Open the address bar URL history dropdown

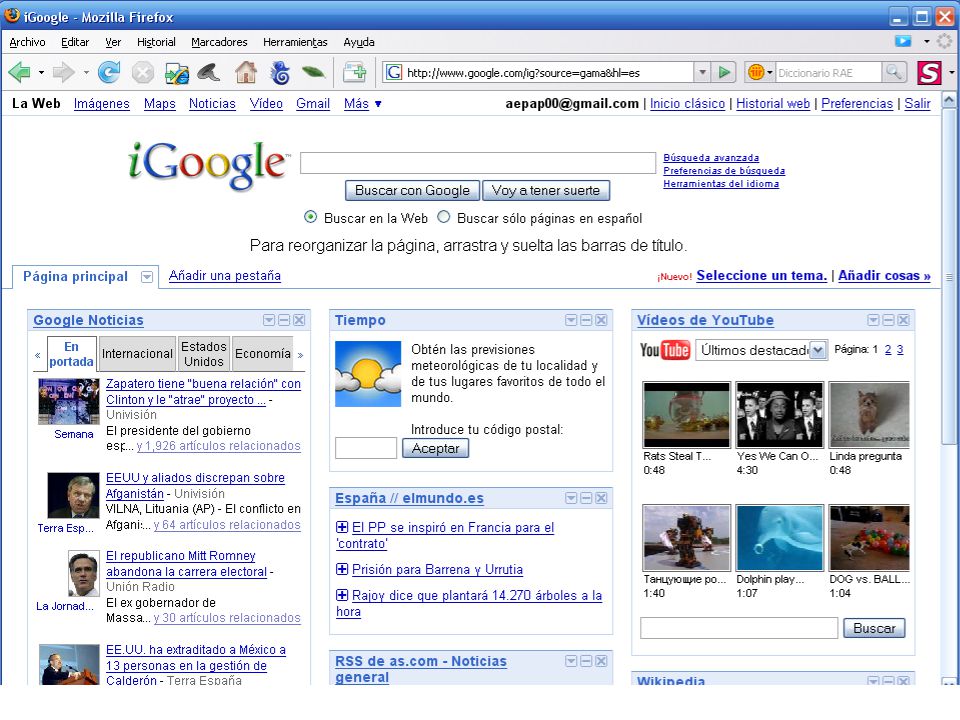click(702, 72)
